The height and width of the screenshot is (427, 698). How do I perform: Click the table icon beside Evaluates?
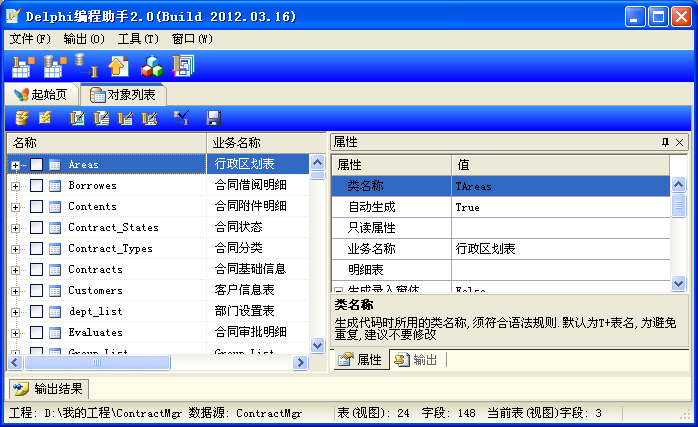55,333
